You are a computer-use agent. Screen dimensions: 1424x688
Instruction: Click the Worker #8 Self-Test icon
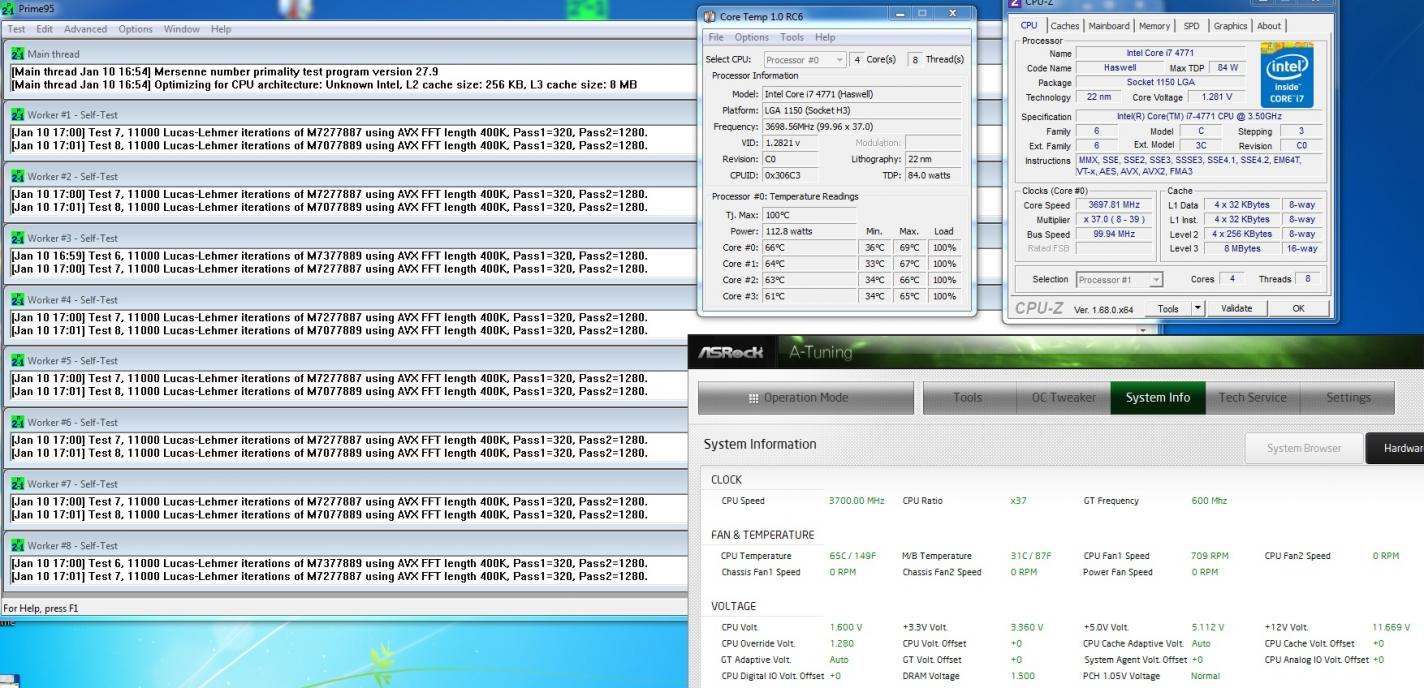(x=18, y=546)
